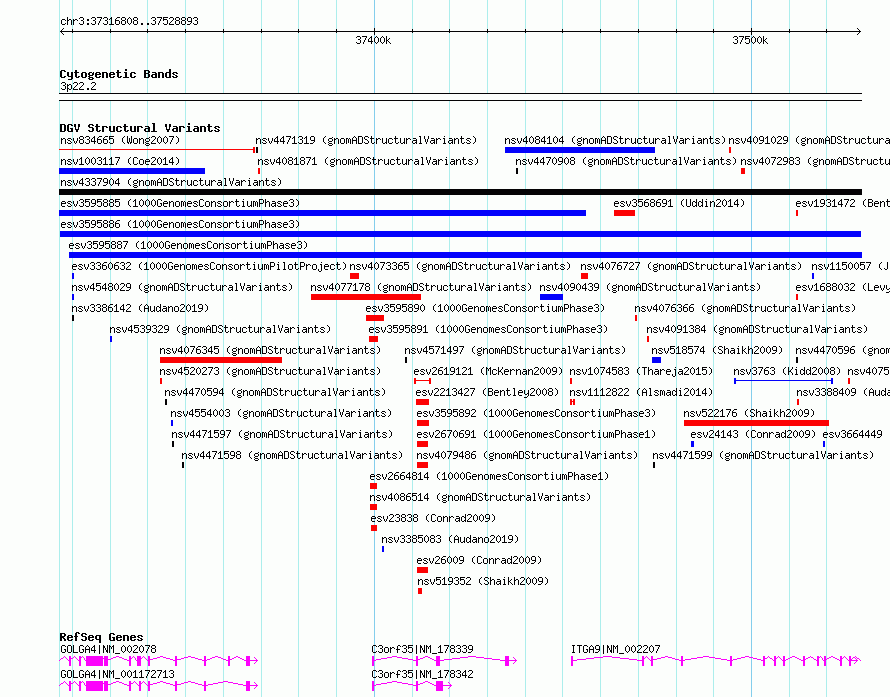
Task: Open the nsv4076366 variant label
Action: pos(745,308)
